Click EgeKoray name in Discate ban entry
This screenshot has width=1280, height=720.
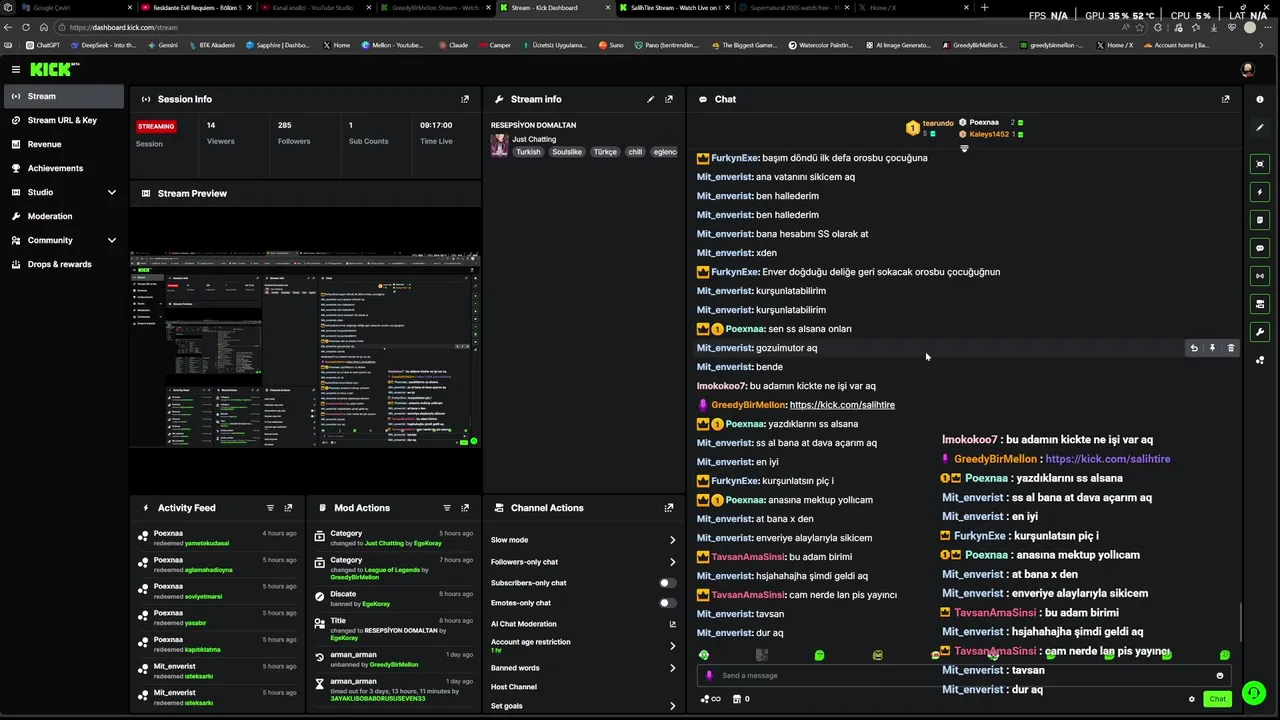click(376, 603)
